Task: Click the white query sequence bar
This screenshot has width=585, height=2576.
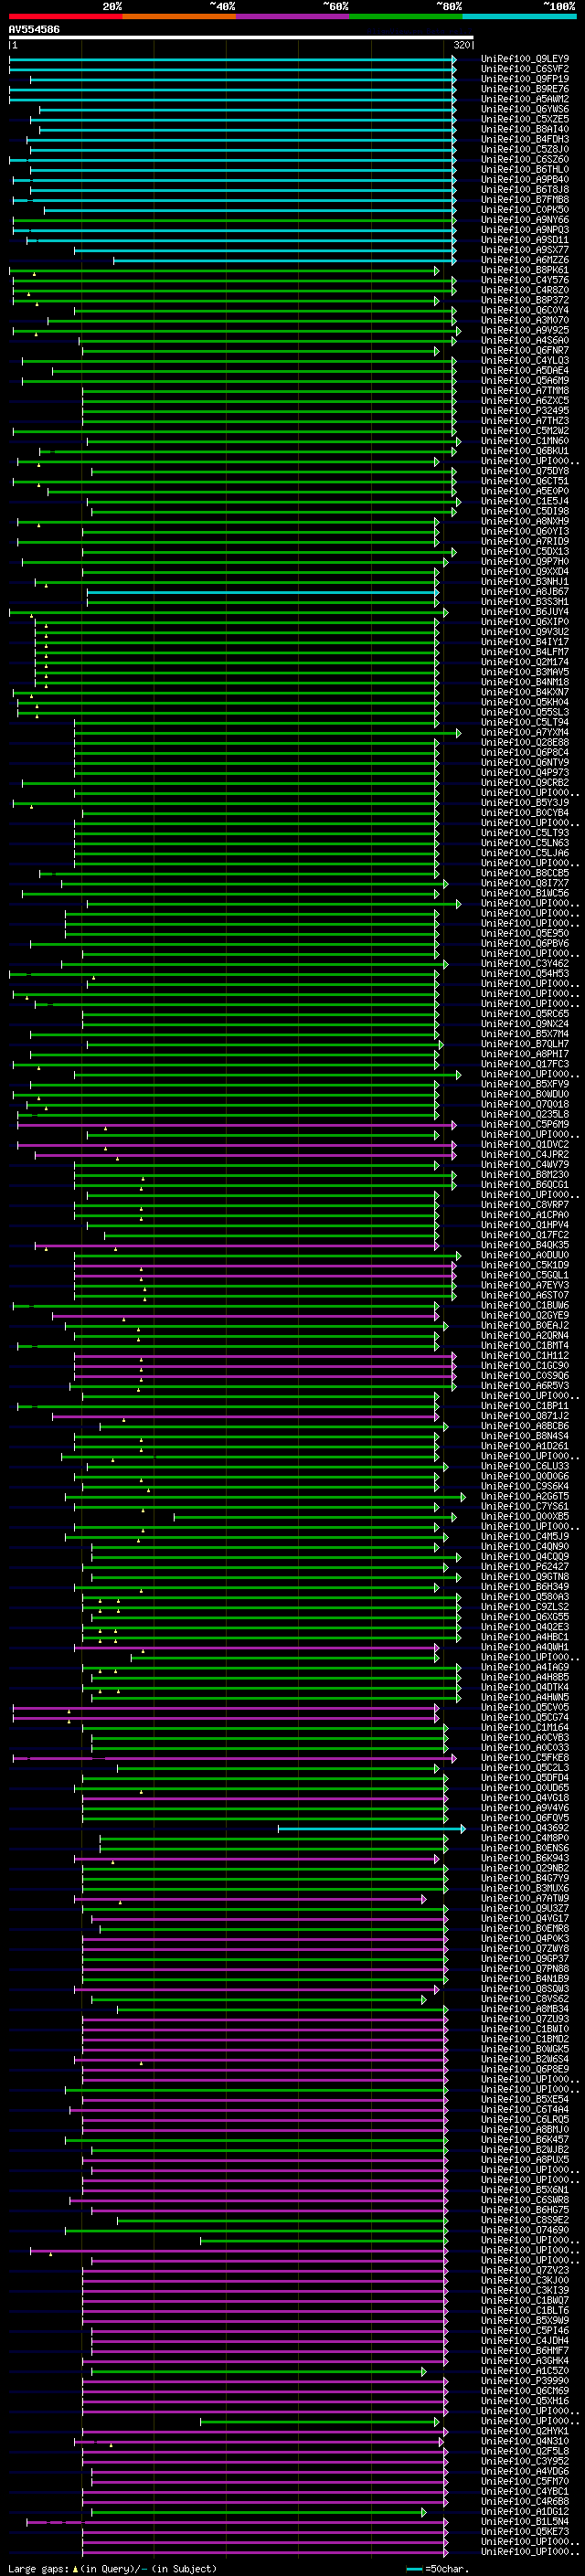Action: coord(241,38)
